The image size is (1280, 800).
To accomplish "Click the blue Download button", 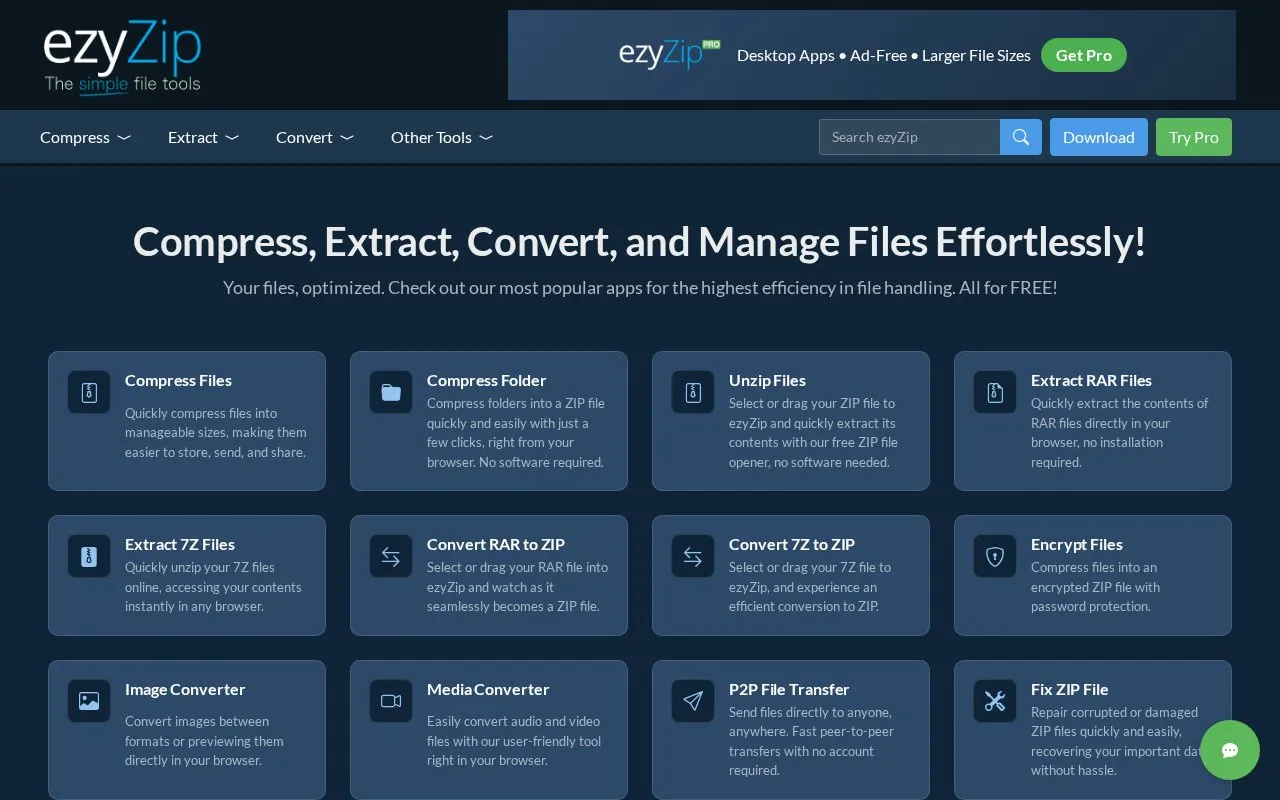I will 1099,137.
